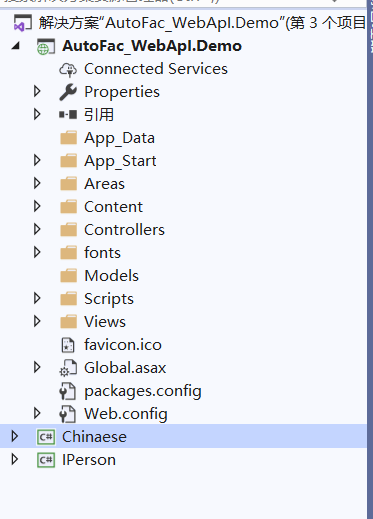Collapse the AutoFac_WebApI.Demo project node
The width and height of the screenshot is (373, 519).
15,46
